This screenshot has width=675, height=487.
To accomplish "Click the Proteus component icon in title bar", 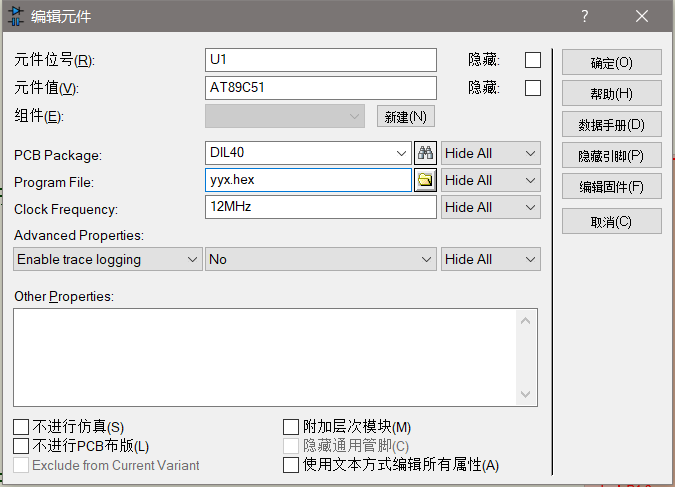I will click(x=15, y=16).
